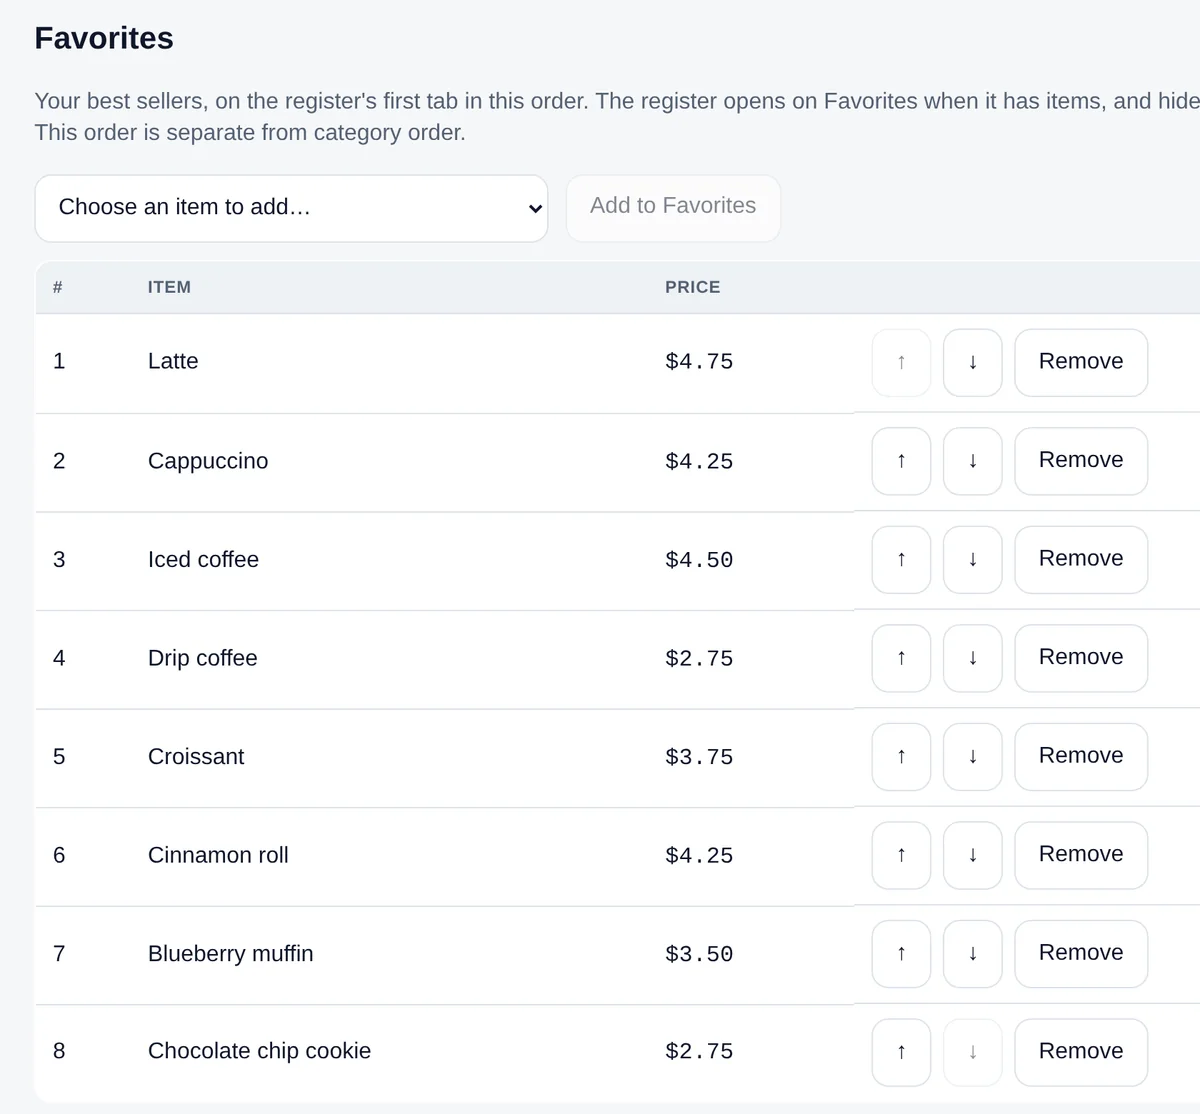Image resolution: width=1200 pixels, height=1114 pixels.
Task: Remove Croissant from Favorites
Action: [x=1081, y=756]
